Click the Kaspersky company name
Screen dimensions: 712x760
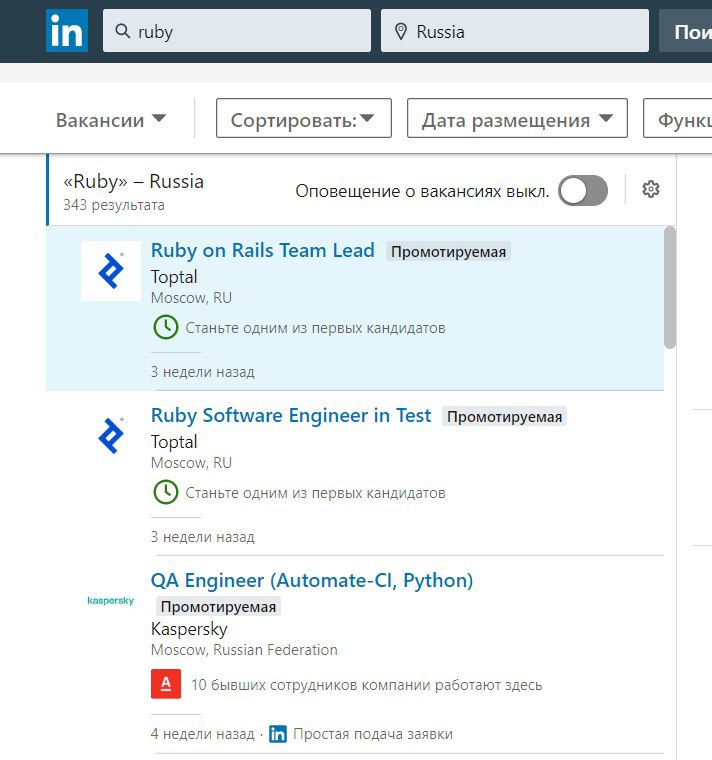(189, 629)
